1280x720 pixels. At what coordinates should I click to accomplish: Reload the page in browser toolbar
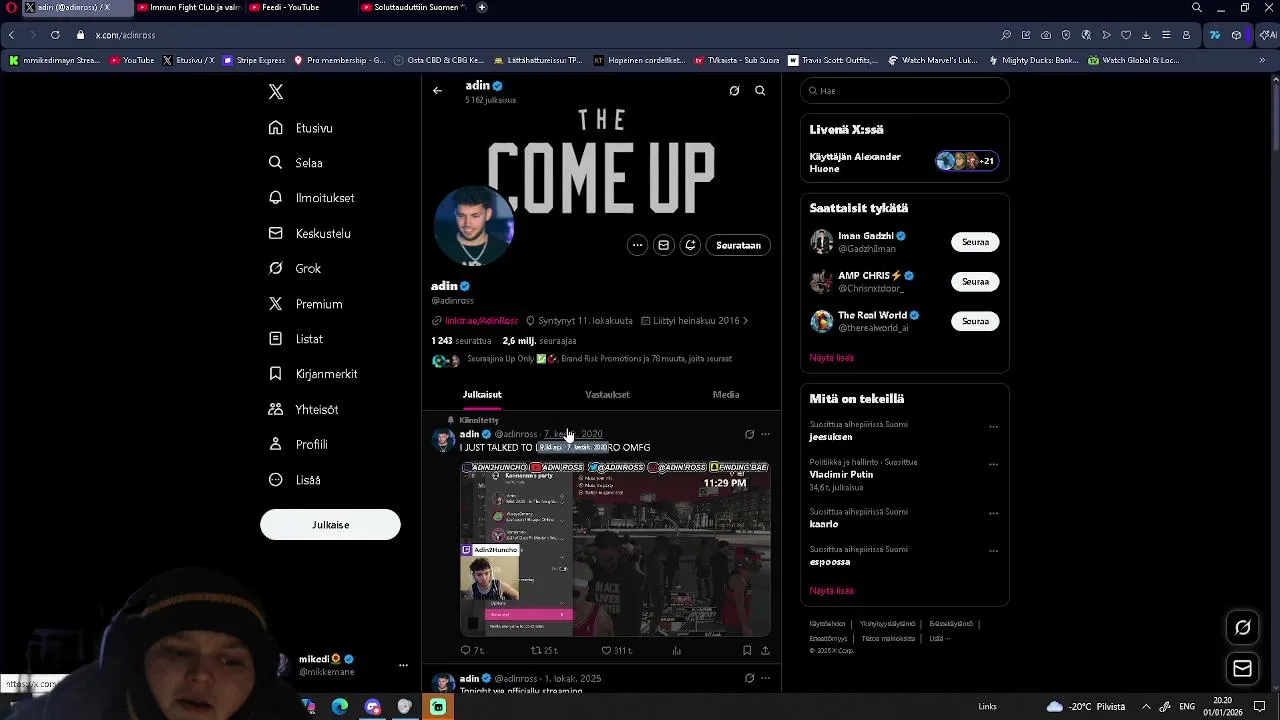pos(55,35)
